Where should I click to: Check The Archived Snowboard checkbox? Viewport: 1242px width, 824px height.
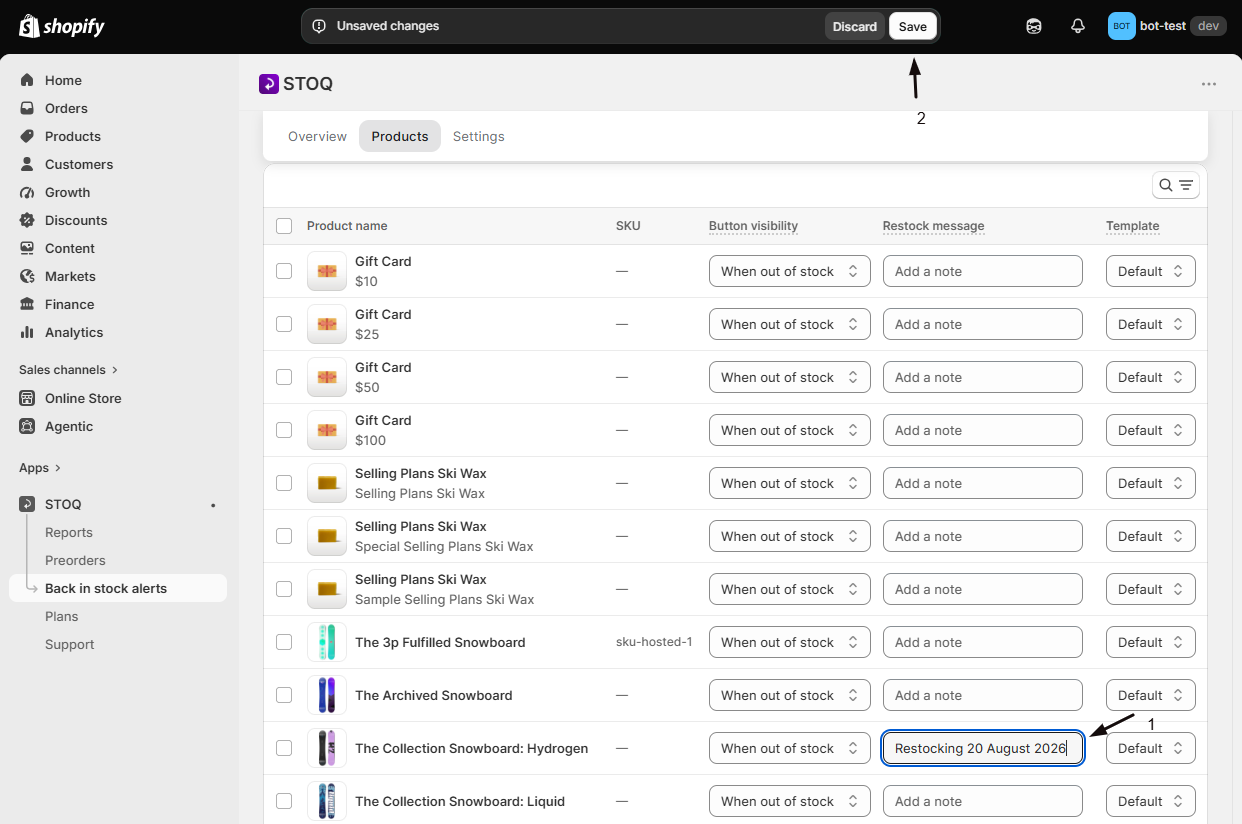click(x=284, y=695)
